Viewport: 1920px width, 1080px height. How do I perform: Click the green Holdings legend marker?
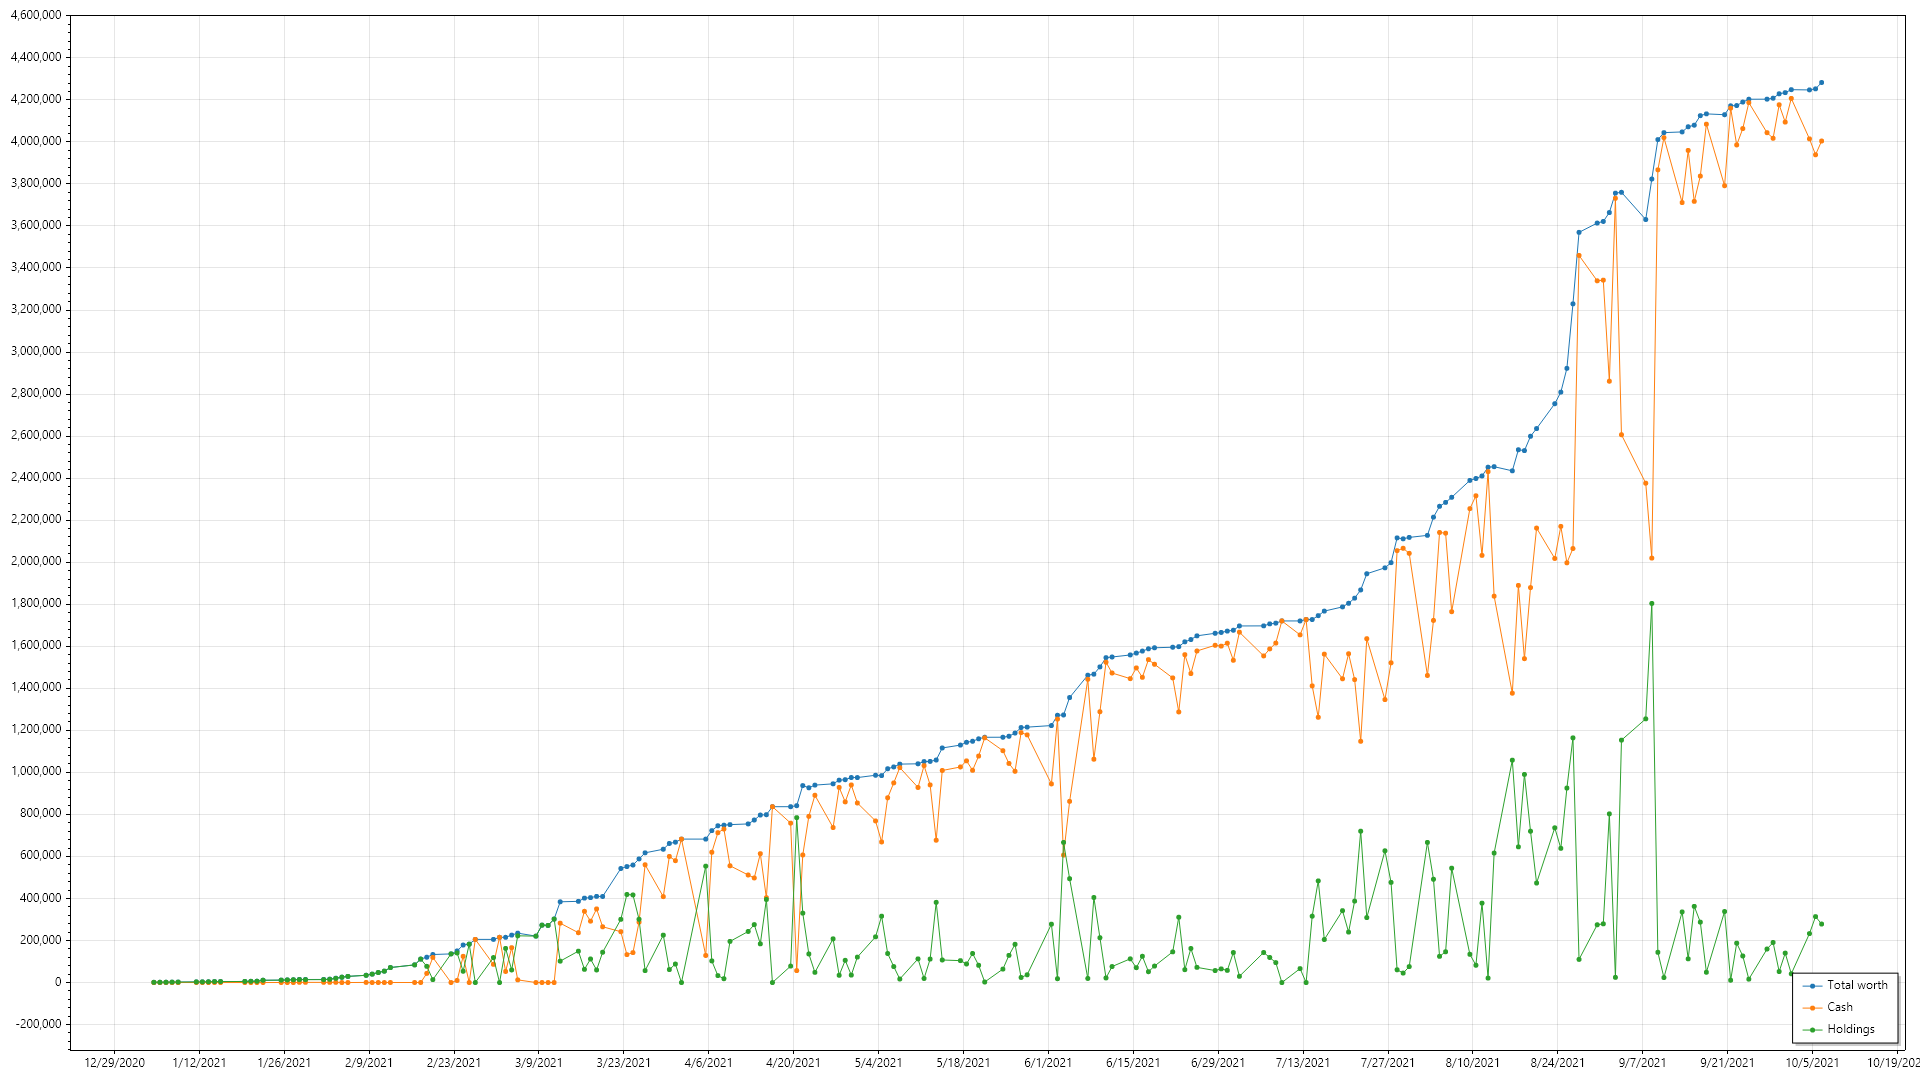coord(1812,1030)
